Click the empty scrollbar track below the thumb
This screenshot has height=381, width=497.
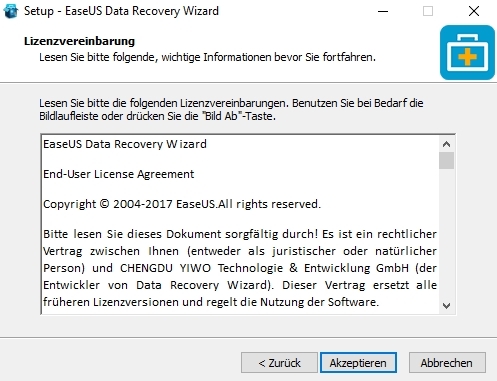(446, 233)
